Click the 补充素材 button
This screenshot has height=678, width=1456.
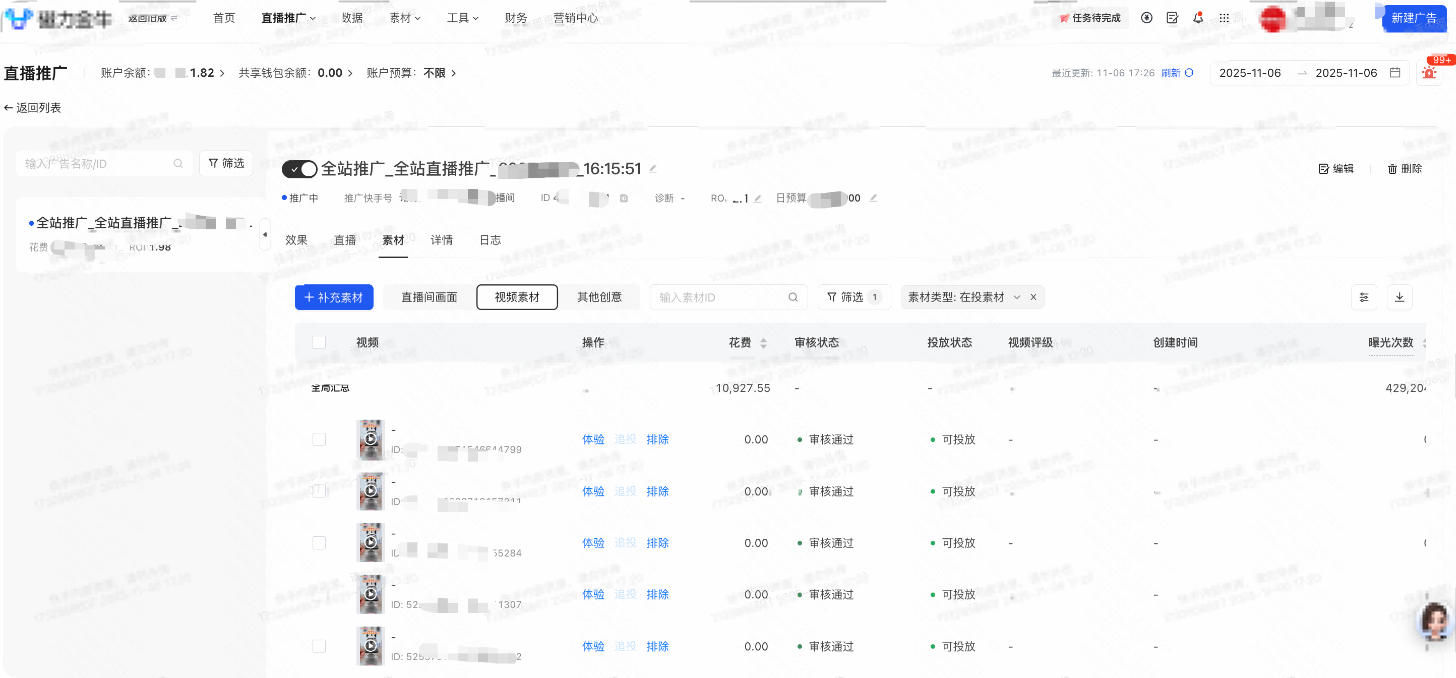[334, 297]
